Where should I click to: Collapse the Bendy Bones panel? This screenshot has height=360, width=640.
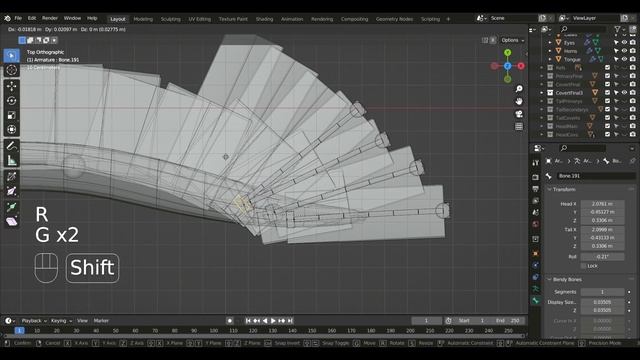tap(550, 280)
